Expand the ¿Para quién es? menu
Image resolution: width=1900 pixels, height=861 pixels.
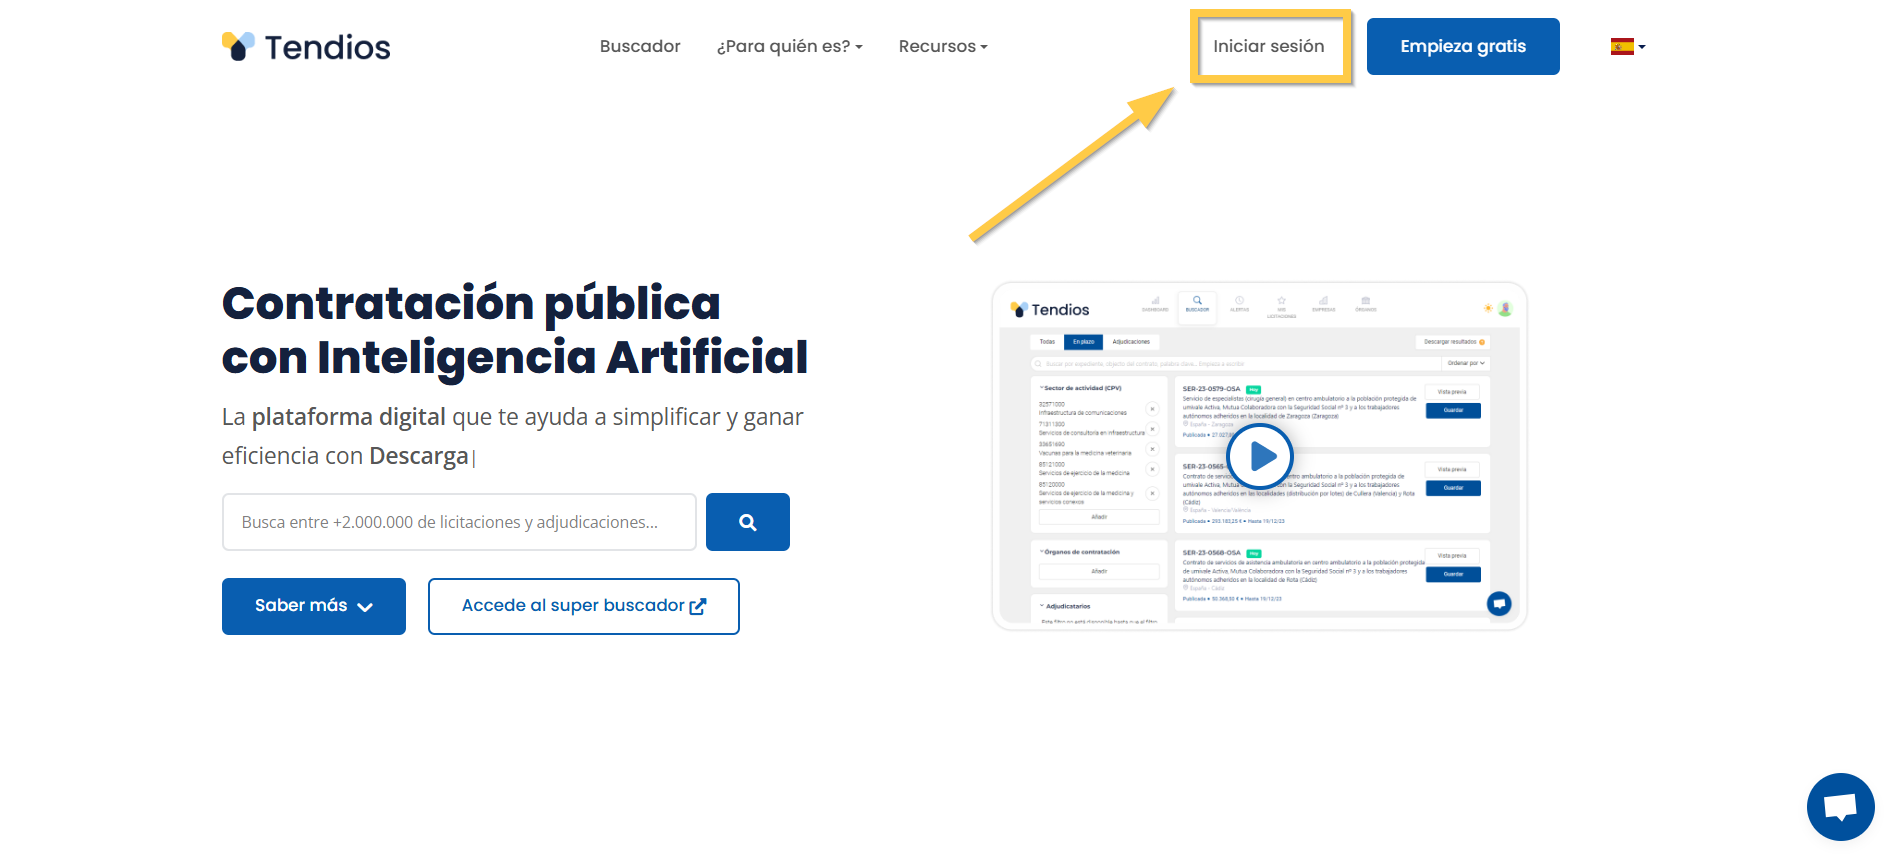click(789, 47)
